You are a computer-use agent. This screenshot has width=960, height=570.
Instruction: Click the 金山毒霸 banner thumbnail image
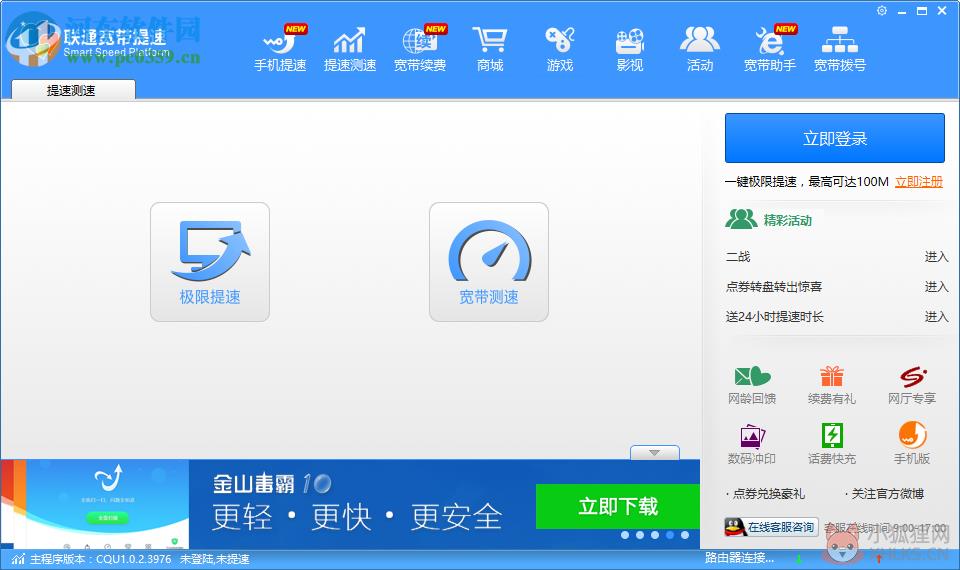[95, 504]
